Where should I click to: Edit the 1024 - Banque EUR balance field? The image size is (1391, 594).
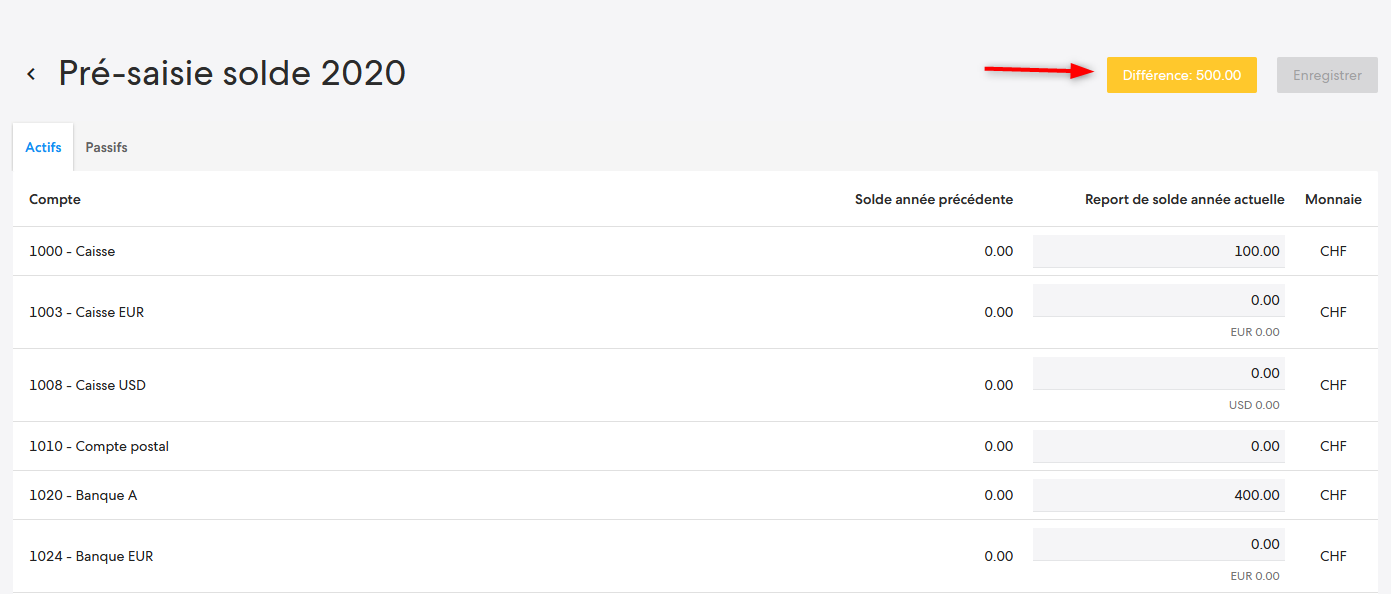pos(1158,544)
